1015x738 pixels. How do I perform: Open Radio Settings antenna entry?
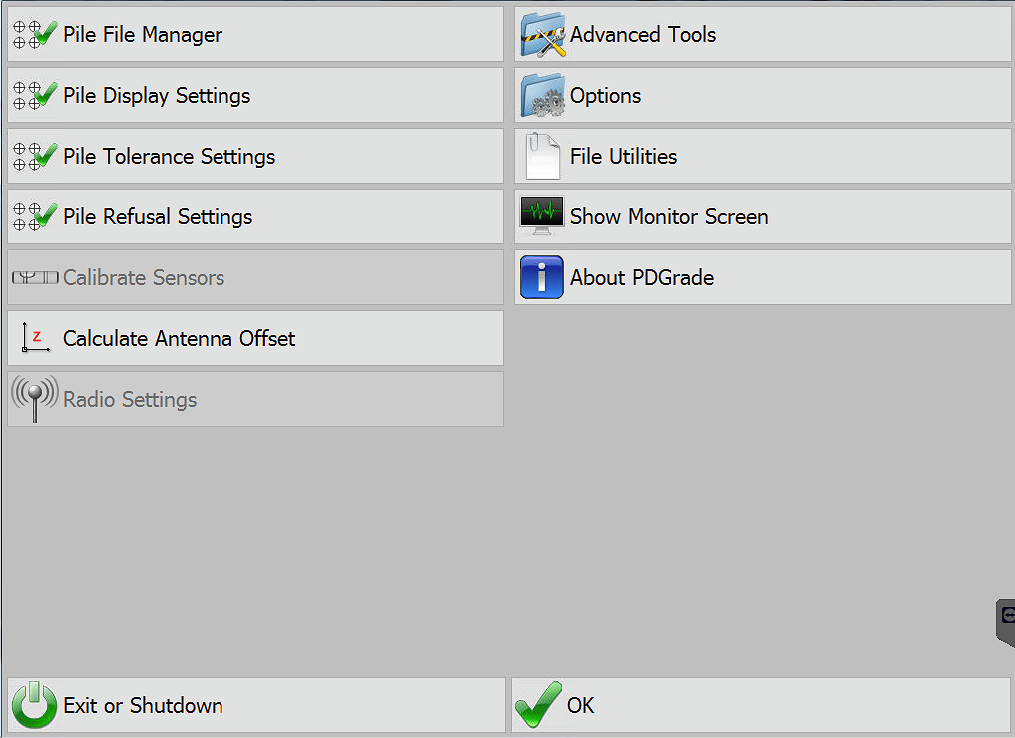tap(255, 400)
